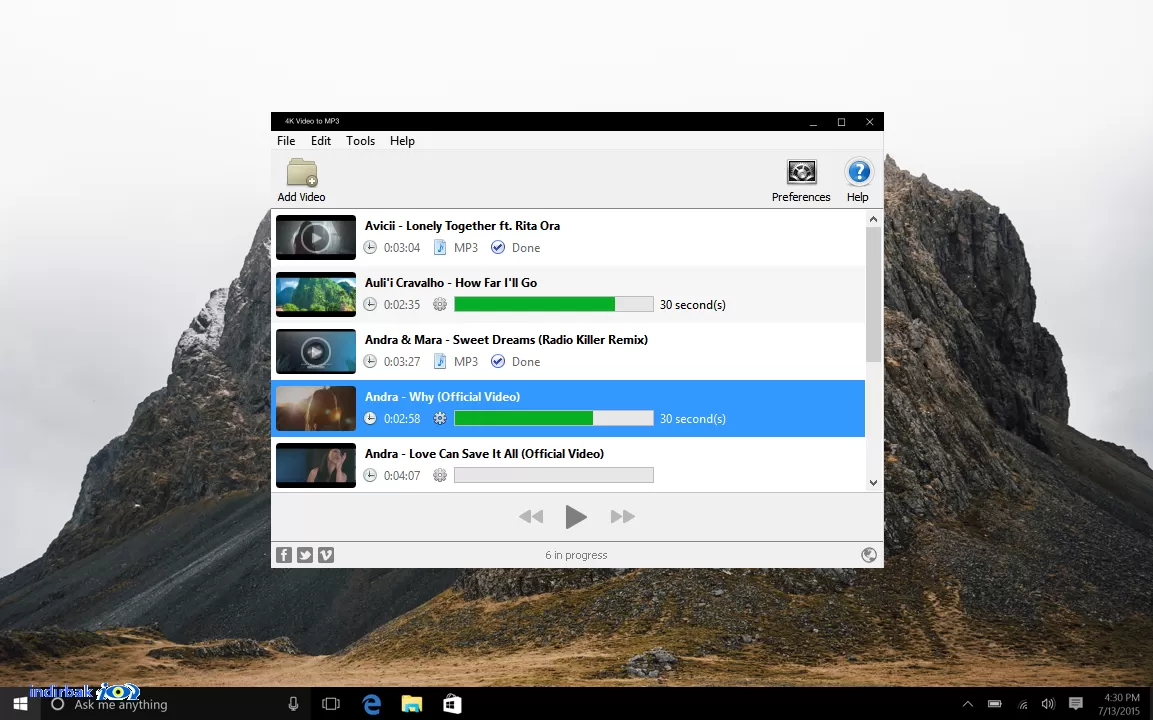Screen dimensions: 1153x720
Task: Open the Edit menu
Action: pyautogui.click(x=321, y=140)
